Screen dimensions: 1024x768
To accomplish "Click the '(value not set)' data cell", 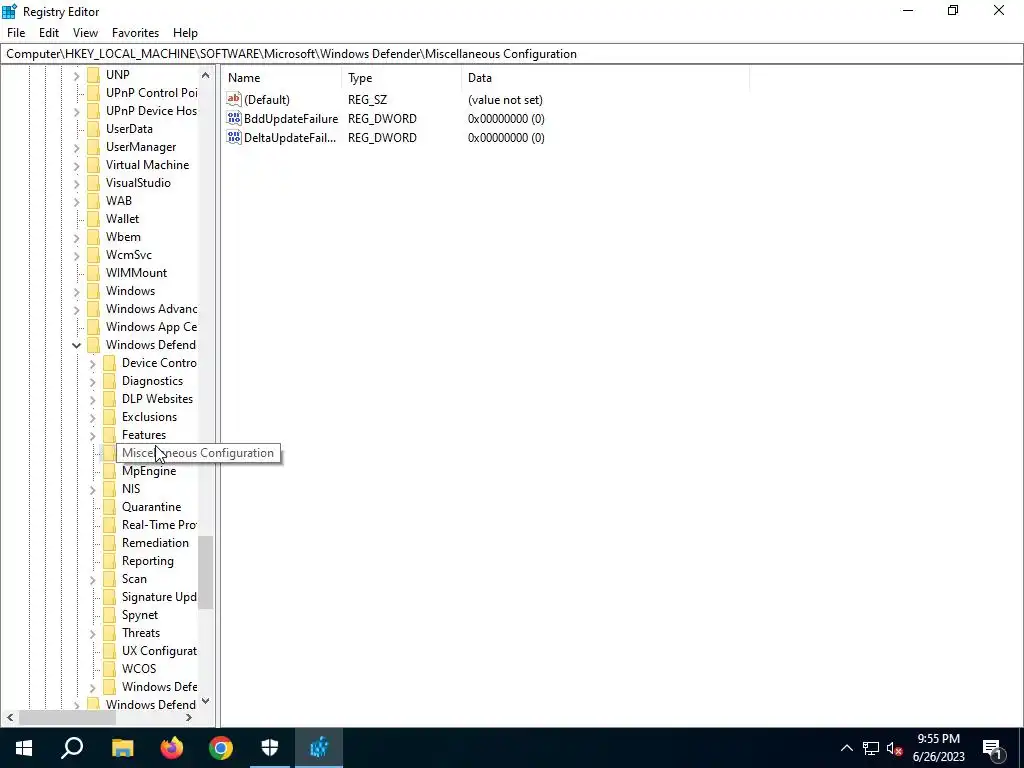I will click(x=505, y=100).
